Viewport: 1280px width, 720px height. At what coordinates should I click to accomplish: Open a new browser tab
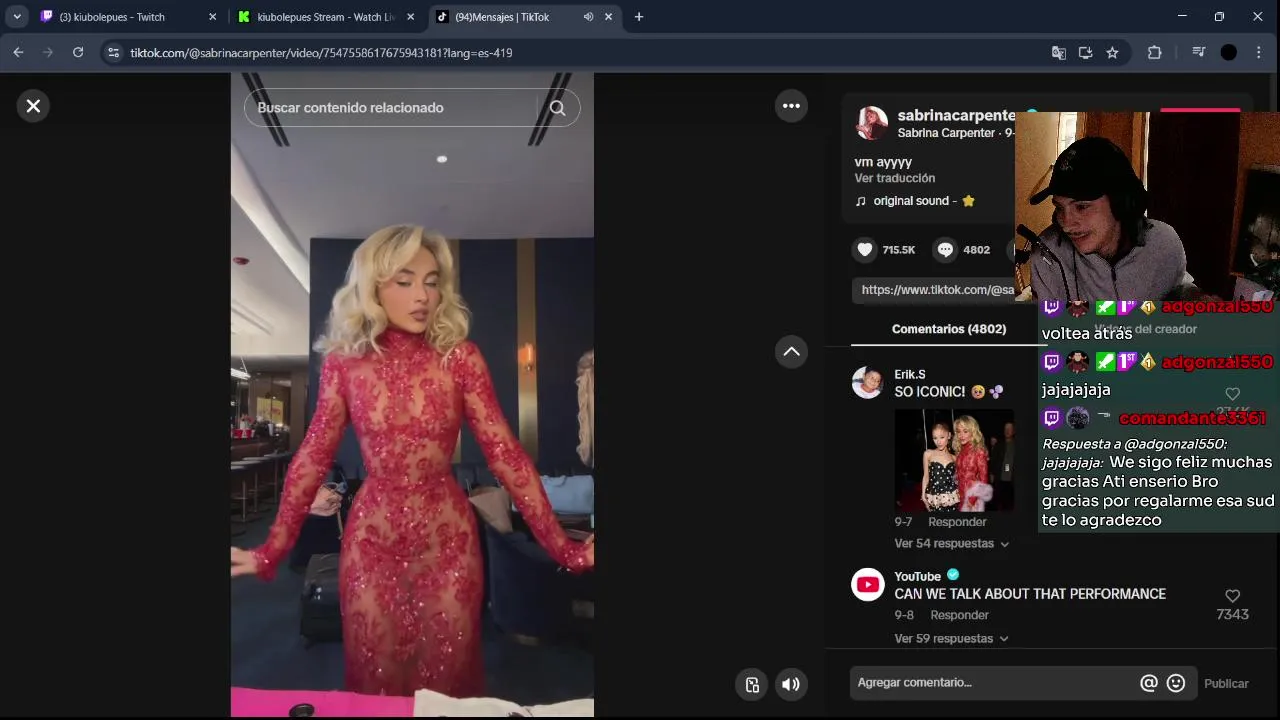tap(639, 17)
